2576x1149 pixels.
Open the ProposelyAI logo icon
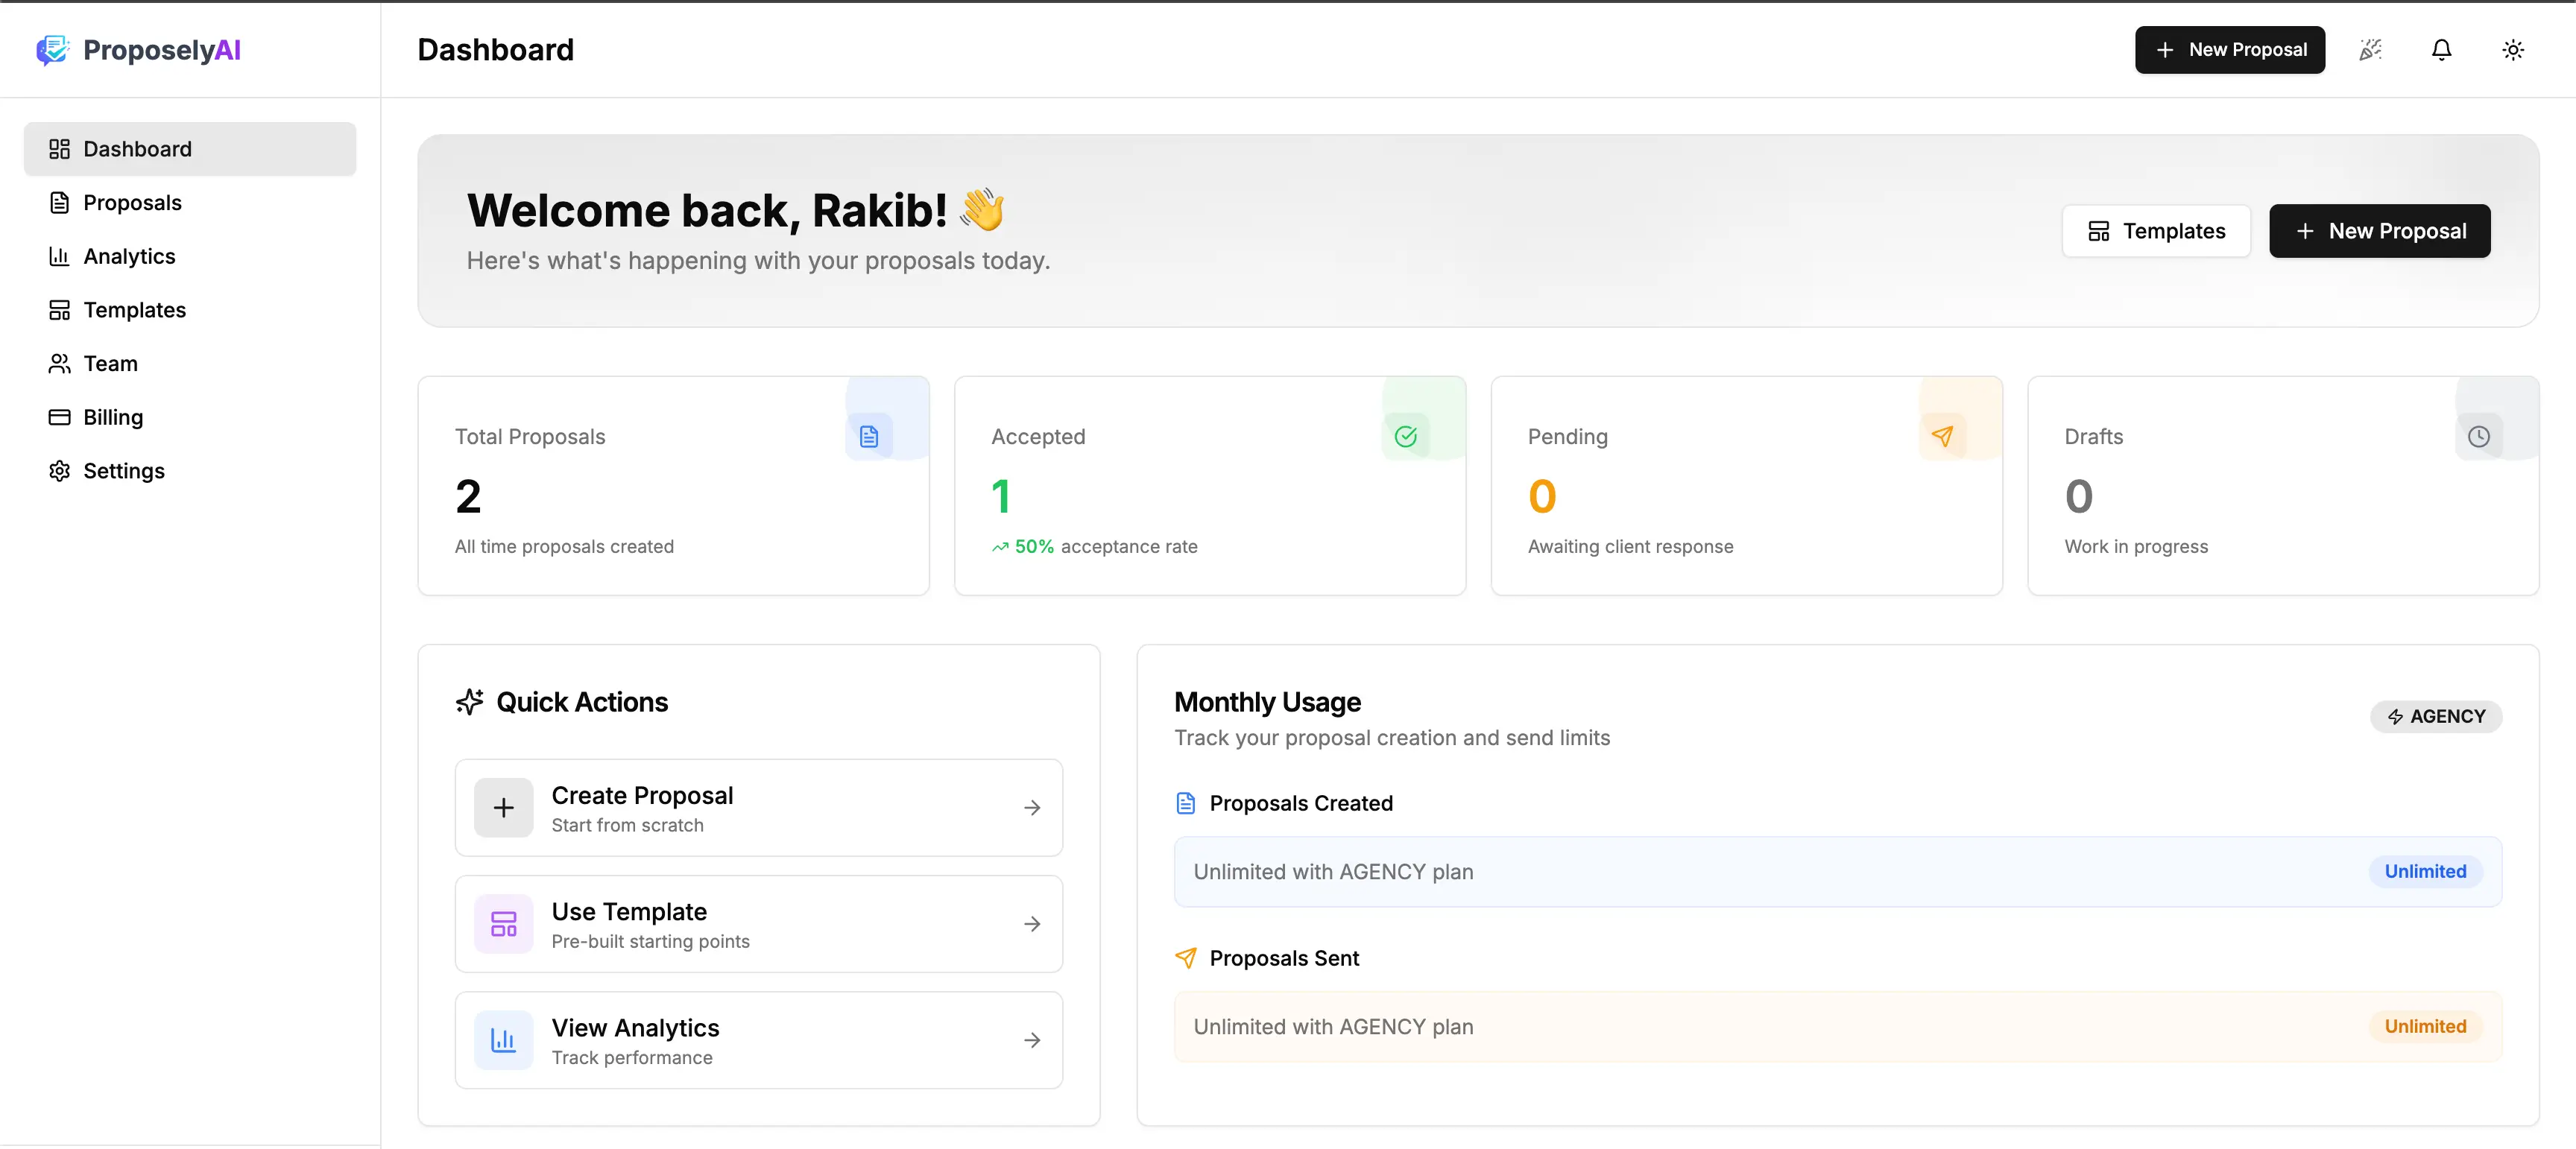tap(54, 49)
